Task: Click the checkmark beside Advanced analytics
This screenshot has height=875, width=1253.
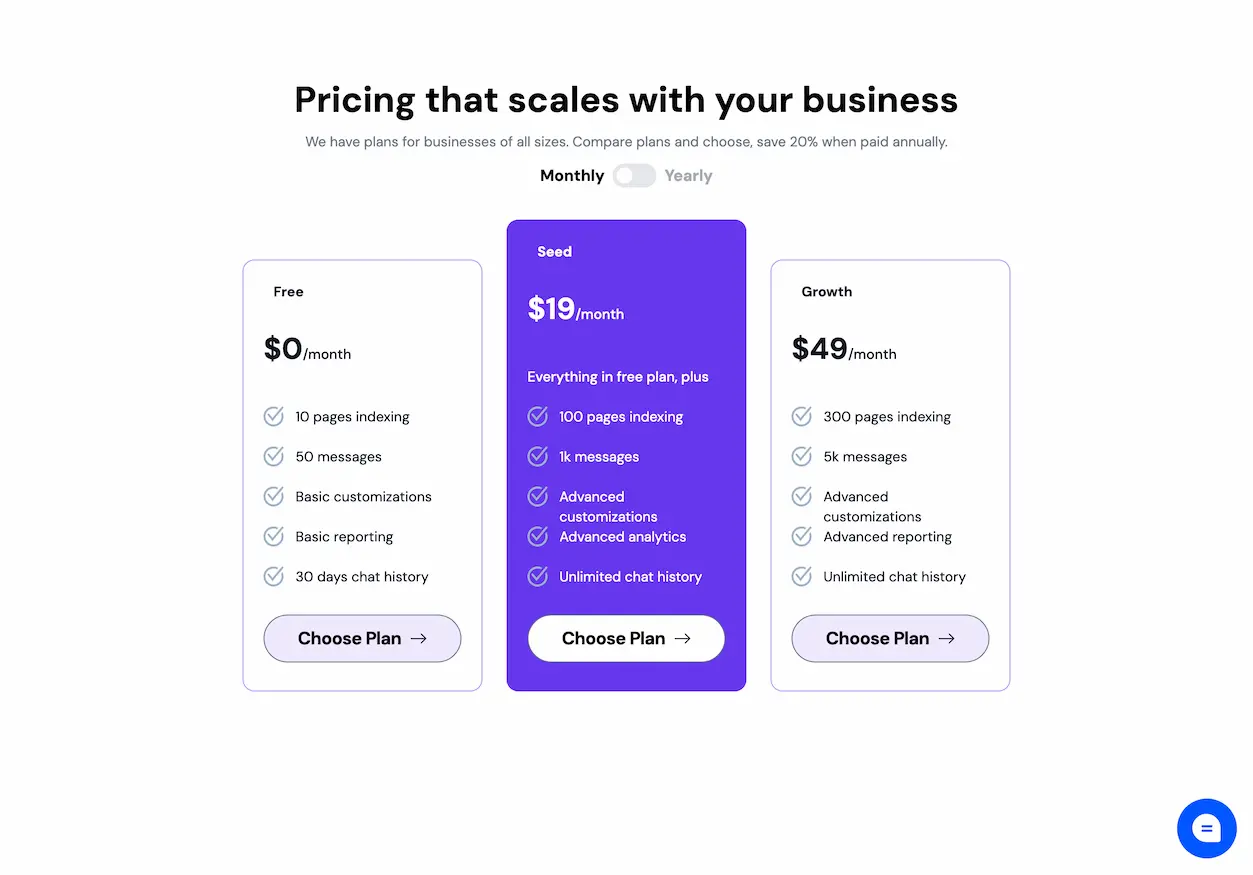Action: (x=537, y=536)
